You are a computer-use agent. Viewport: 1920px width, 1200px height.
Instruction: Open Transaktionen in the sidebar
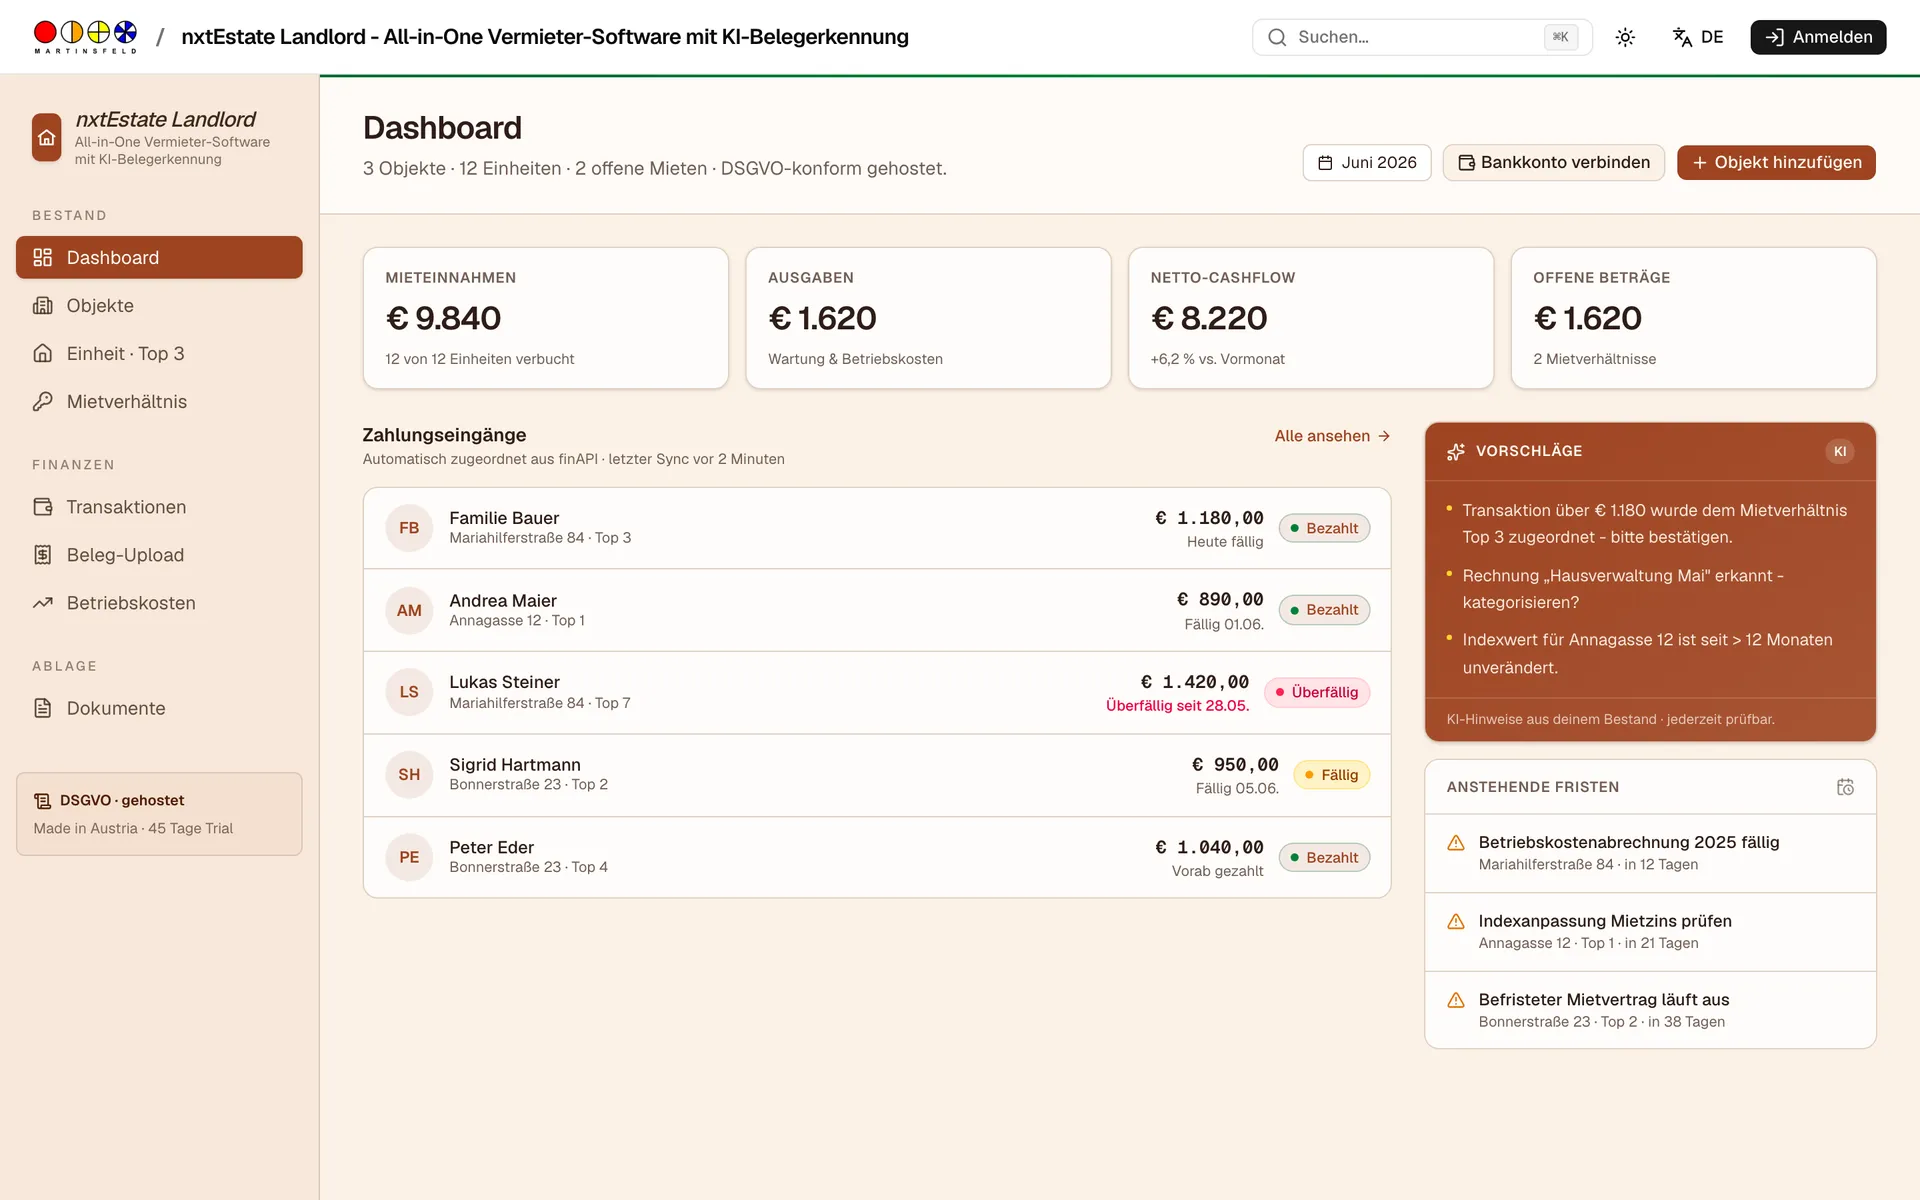159,507
